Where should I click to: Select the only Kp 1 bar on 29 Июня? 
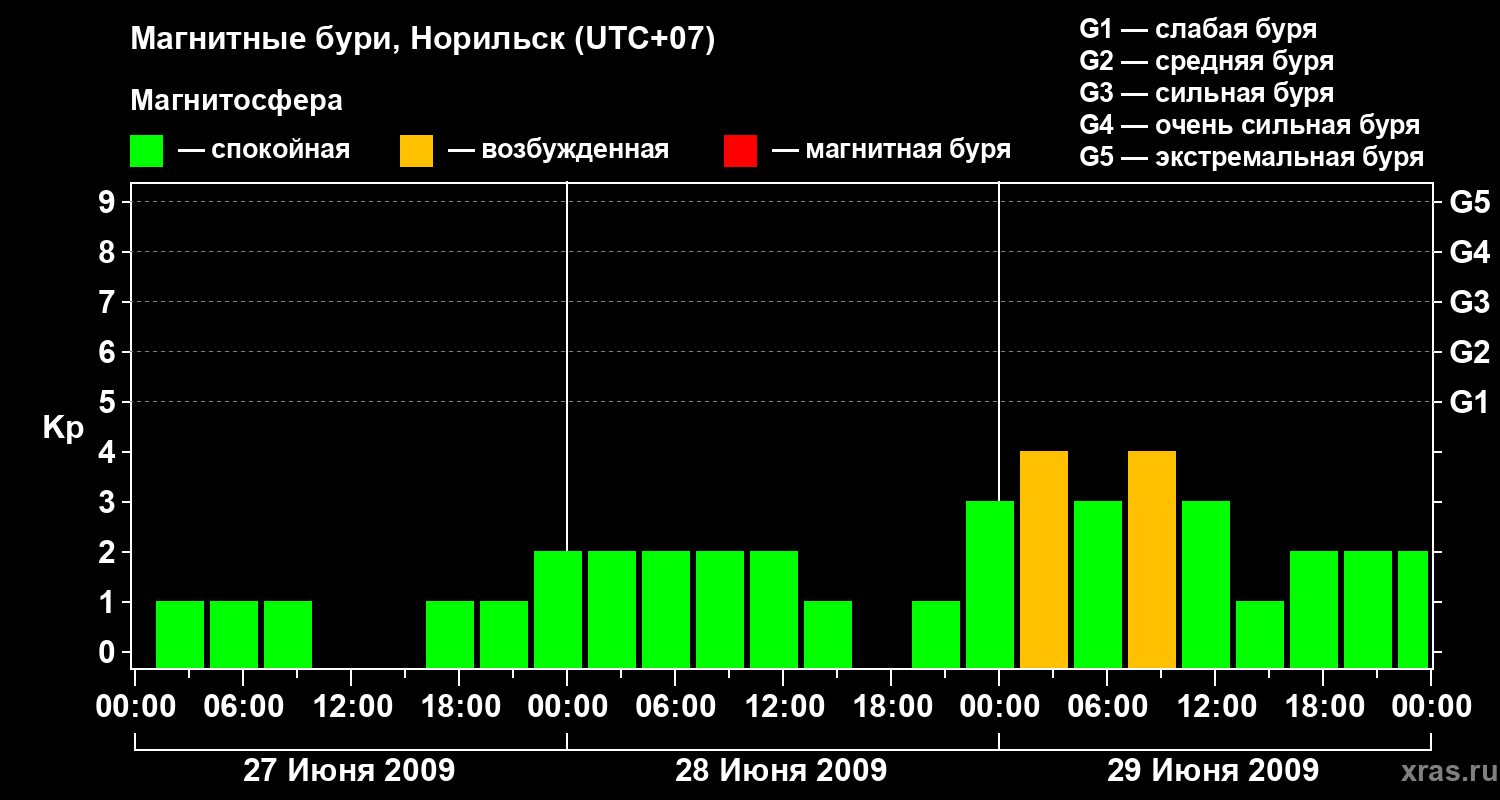(1260, 634)
